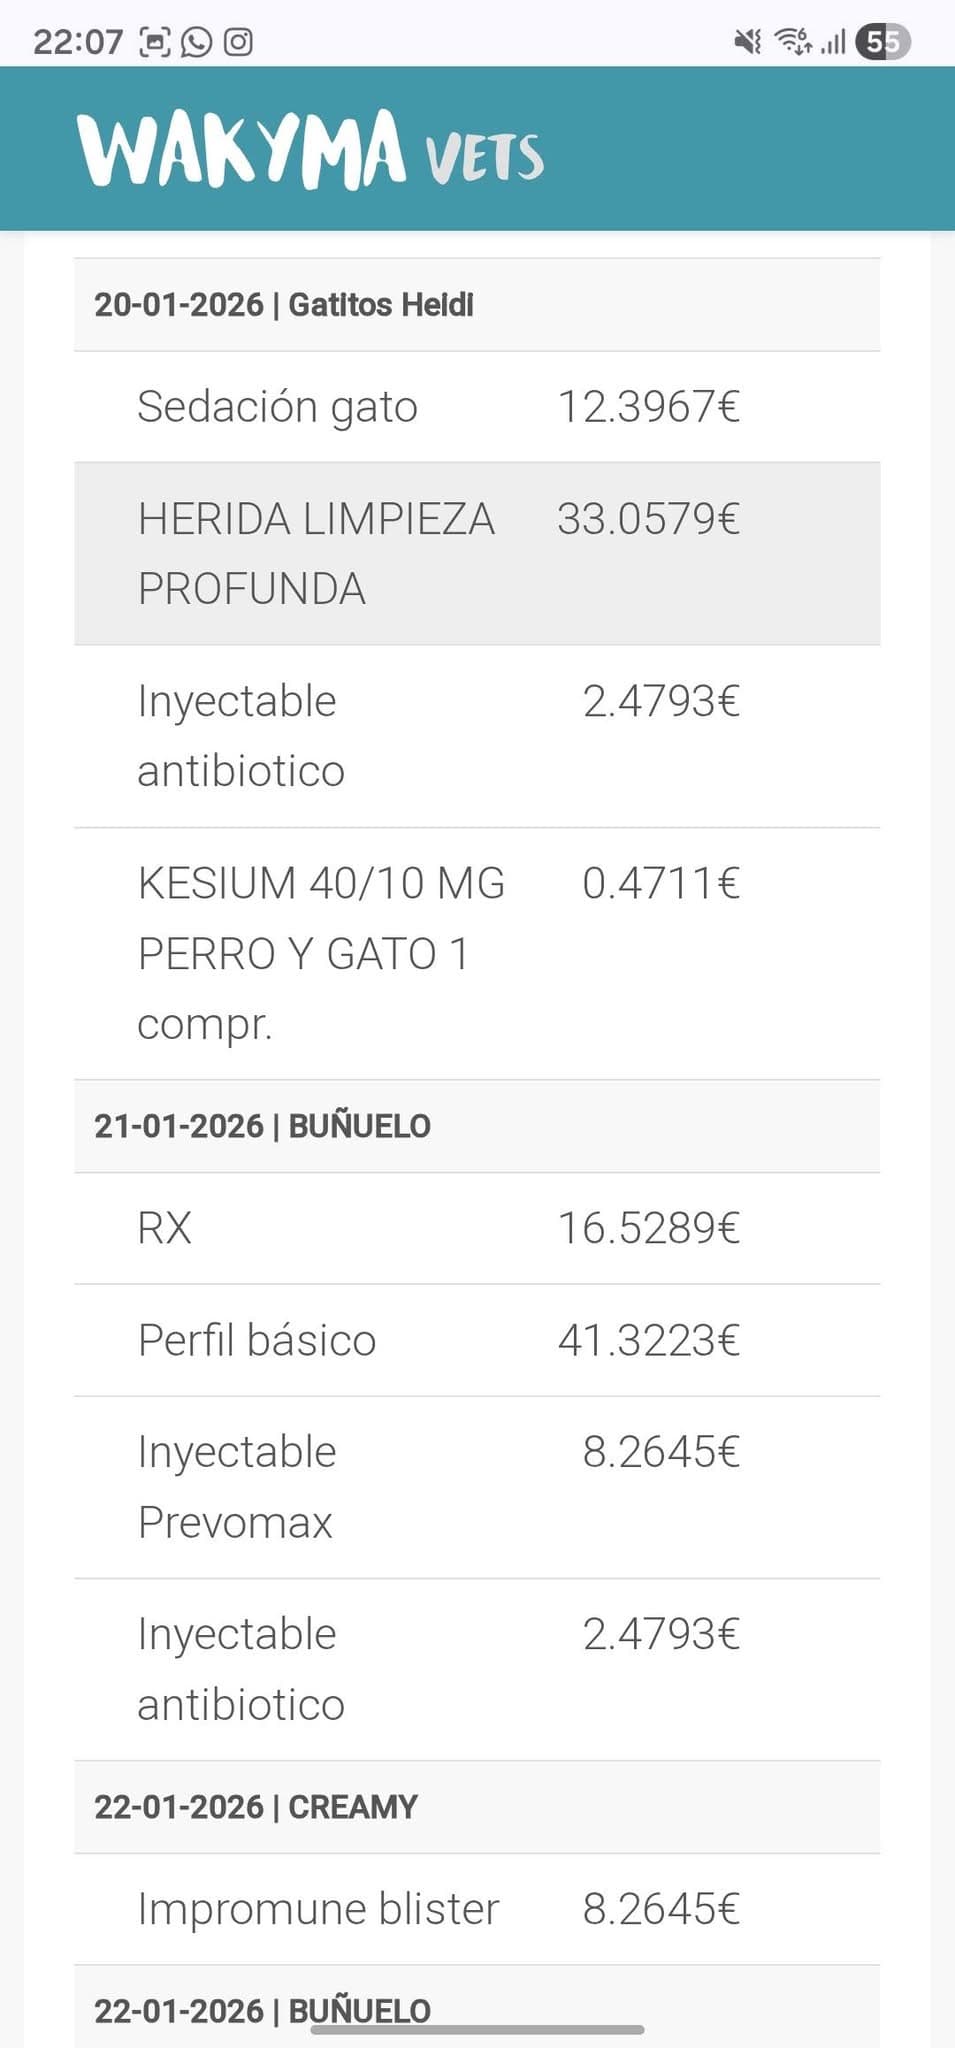Tap the battery level 55 indicator
955x2048 pixels.
click(882, 42)
